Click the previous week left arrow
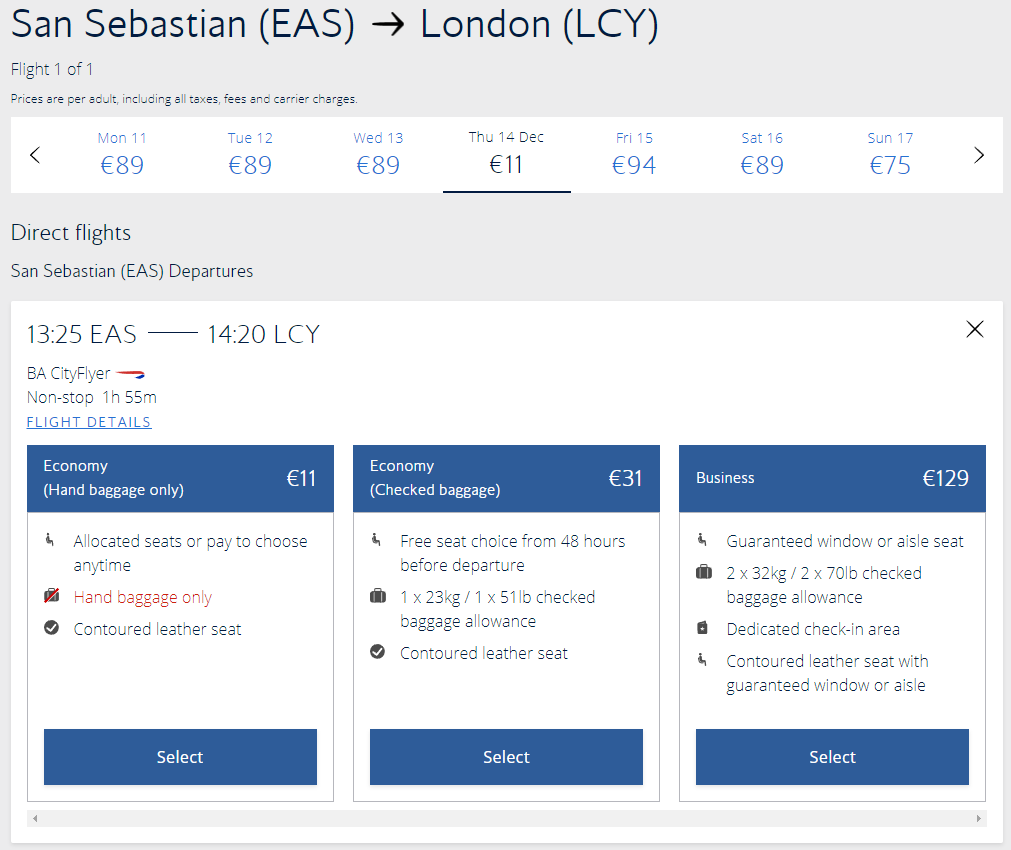 coord(35,155)
